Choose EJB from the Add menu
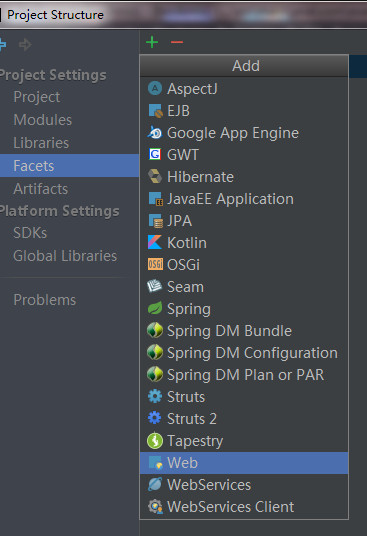The width and height of the screenshot is (367, 536). click(x=244, y=111)
